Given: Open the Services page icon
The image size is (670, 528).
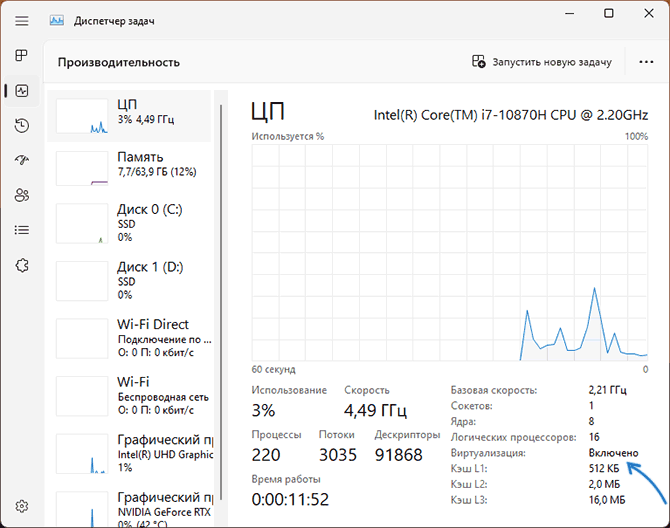Looking at the screenshot, I should click(x=22, y=265).
